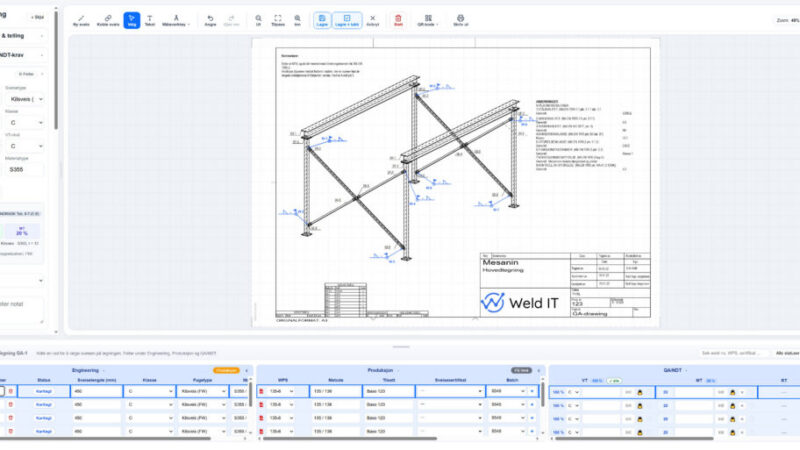Click Engineering table vertical scrollbar

click(251, 394)
